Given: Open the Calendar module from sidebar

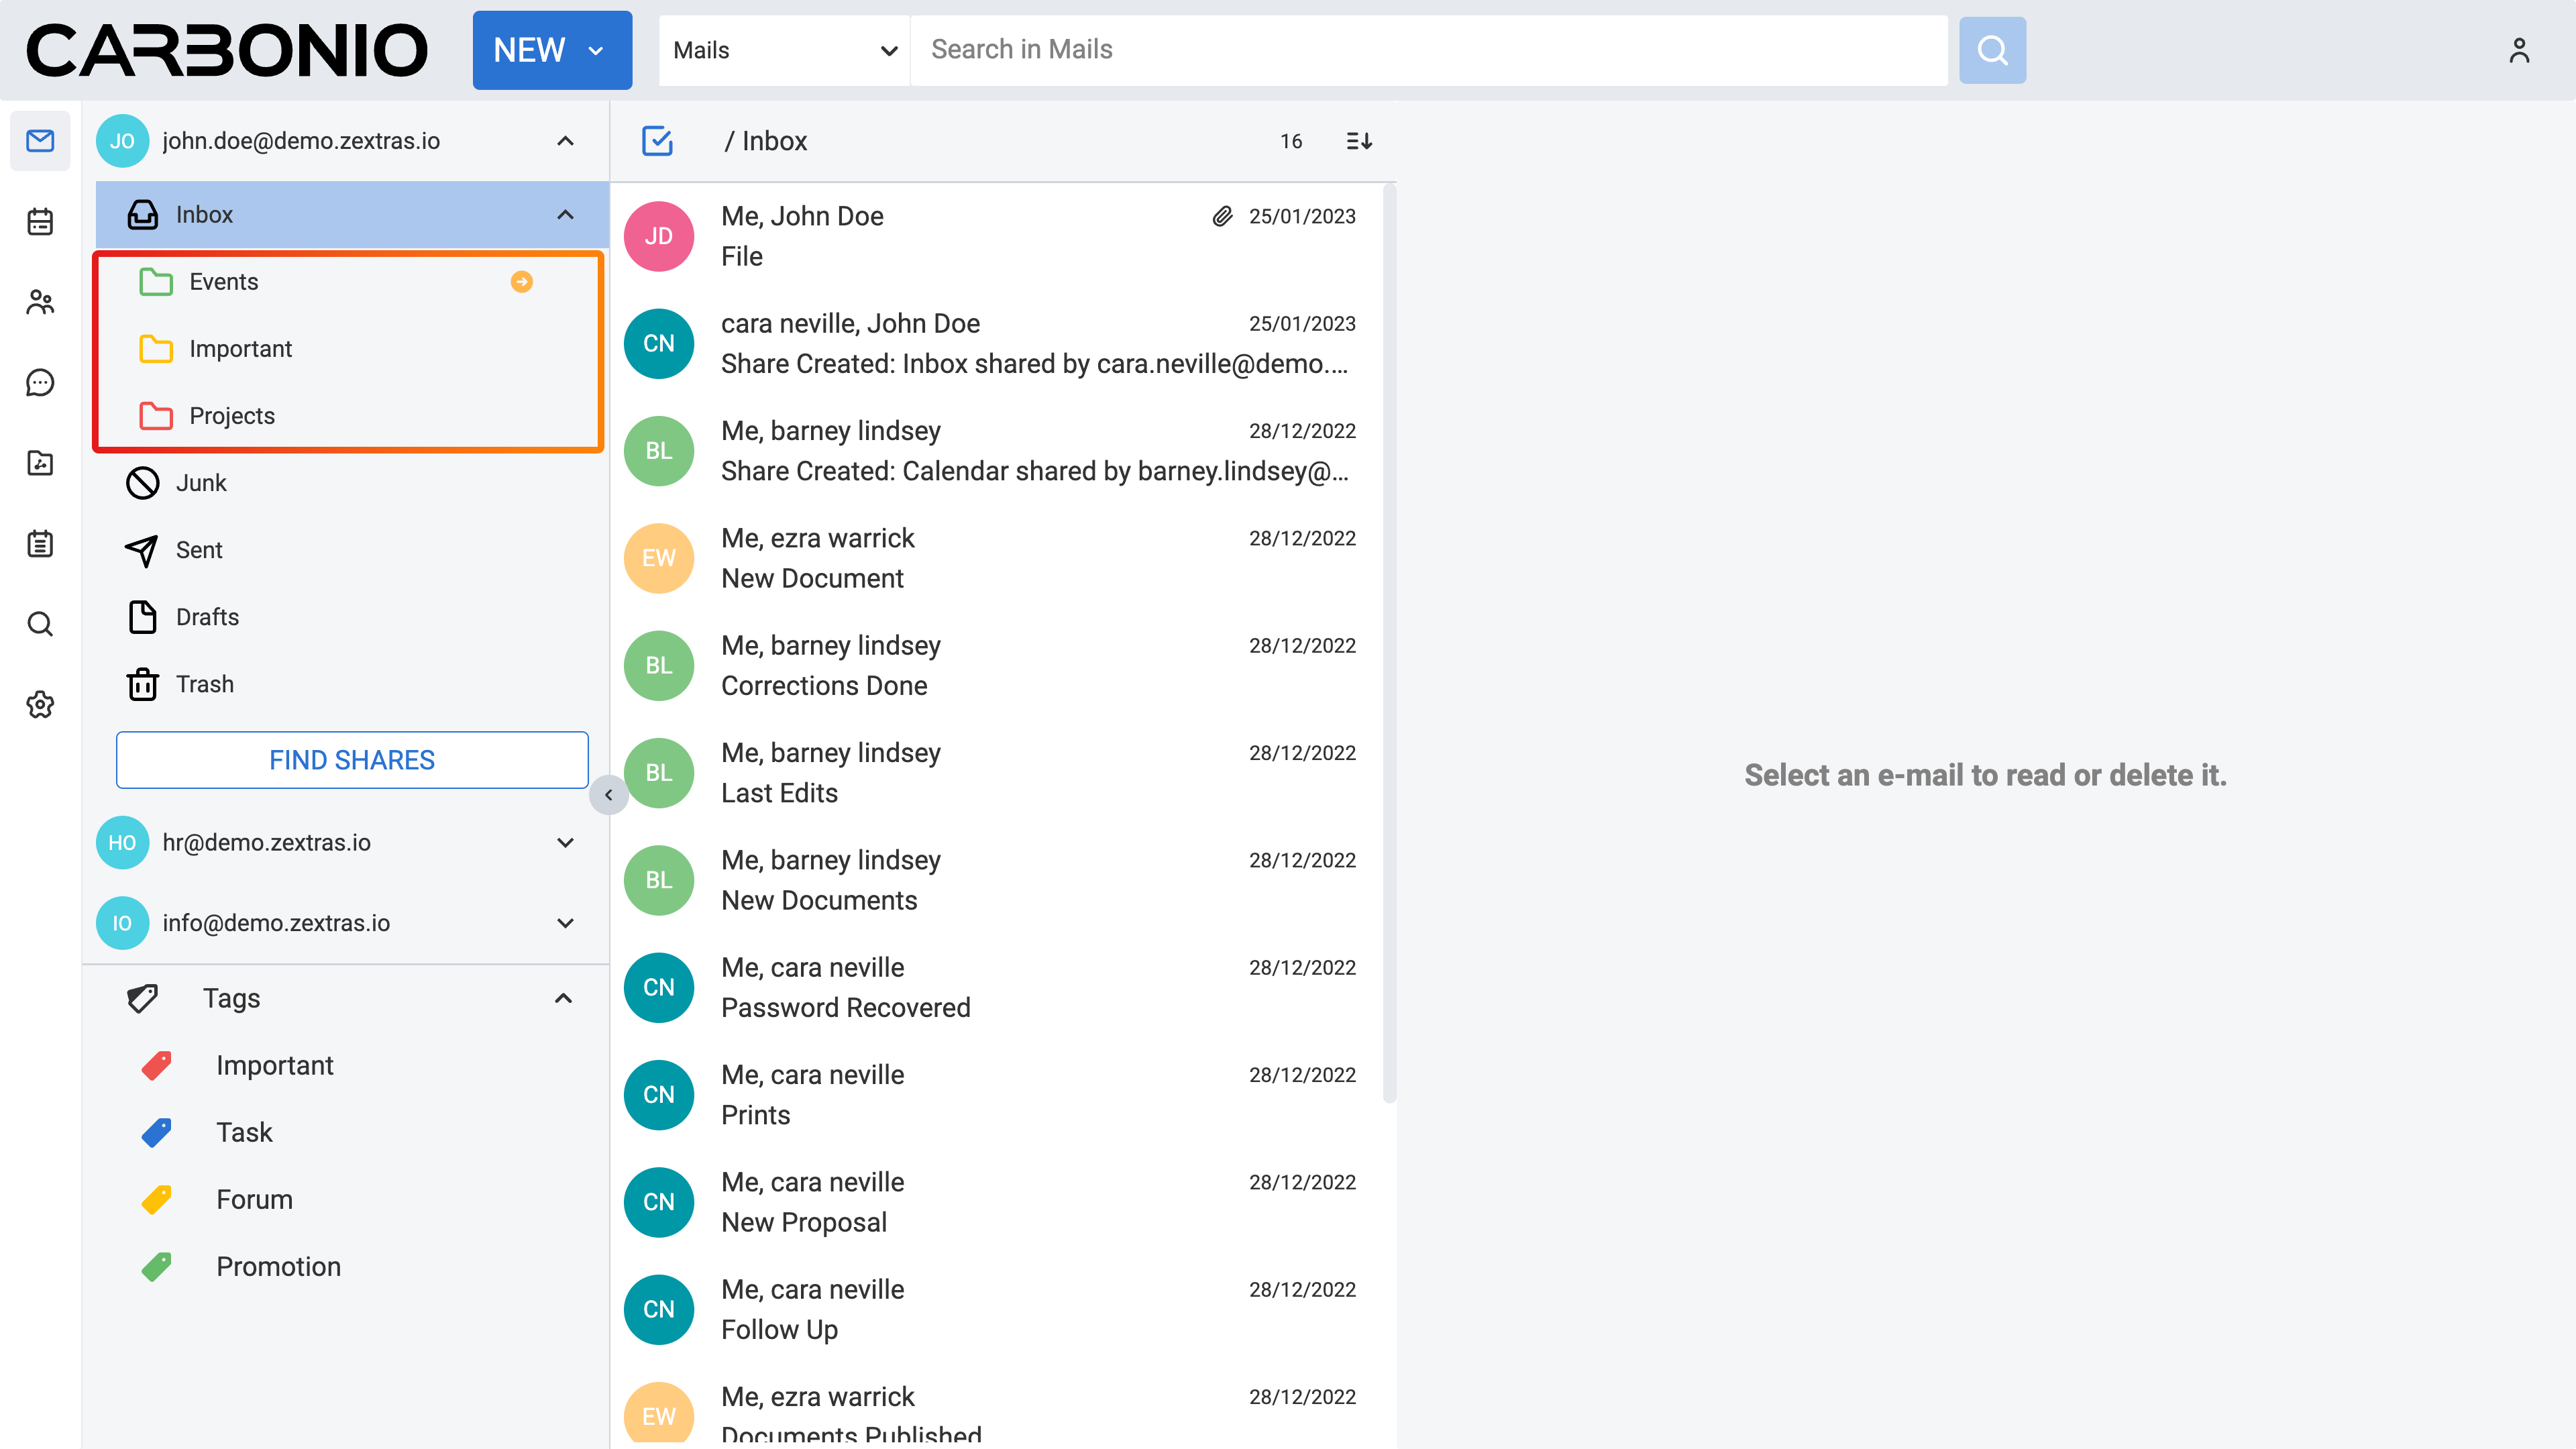Looking at the screenshot, I should [x=40, y=221].
